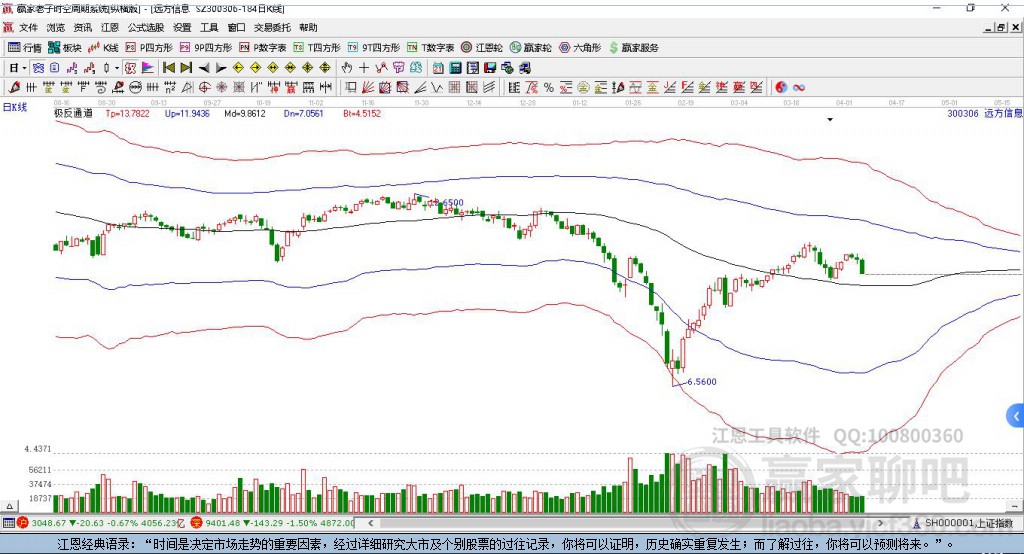This screenshot has width=1024, height=554.
Task: Step chart left with black arrow
Action: [x=204, y=68]
